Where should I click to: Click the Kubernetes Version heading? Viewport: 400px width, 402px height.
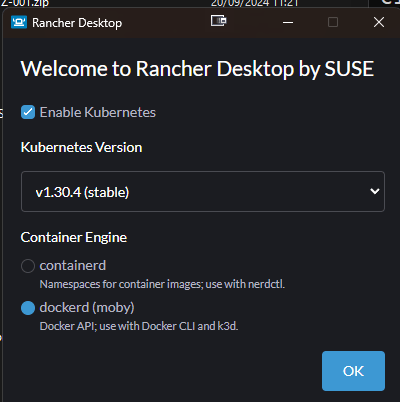point(81,147)
